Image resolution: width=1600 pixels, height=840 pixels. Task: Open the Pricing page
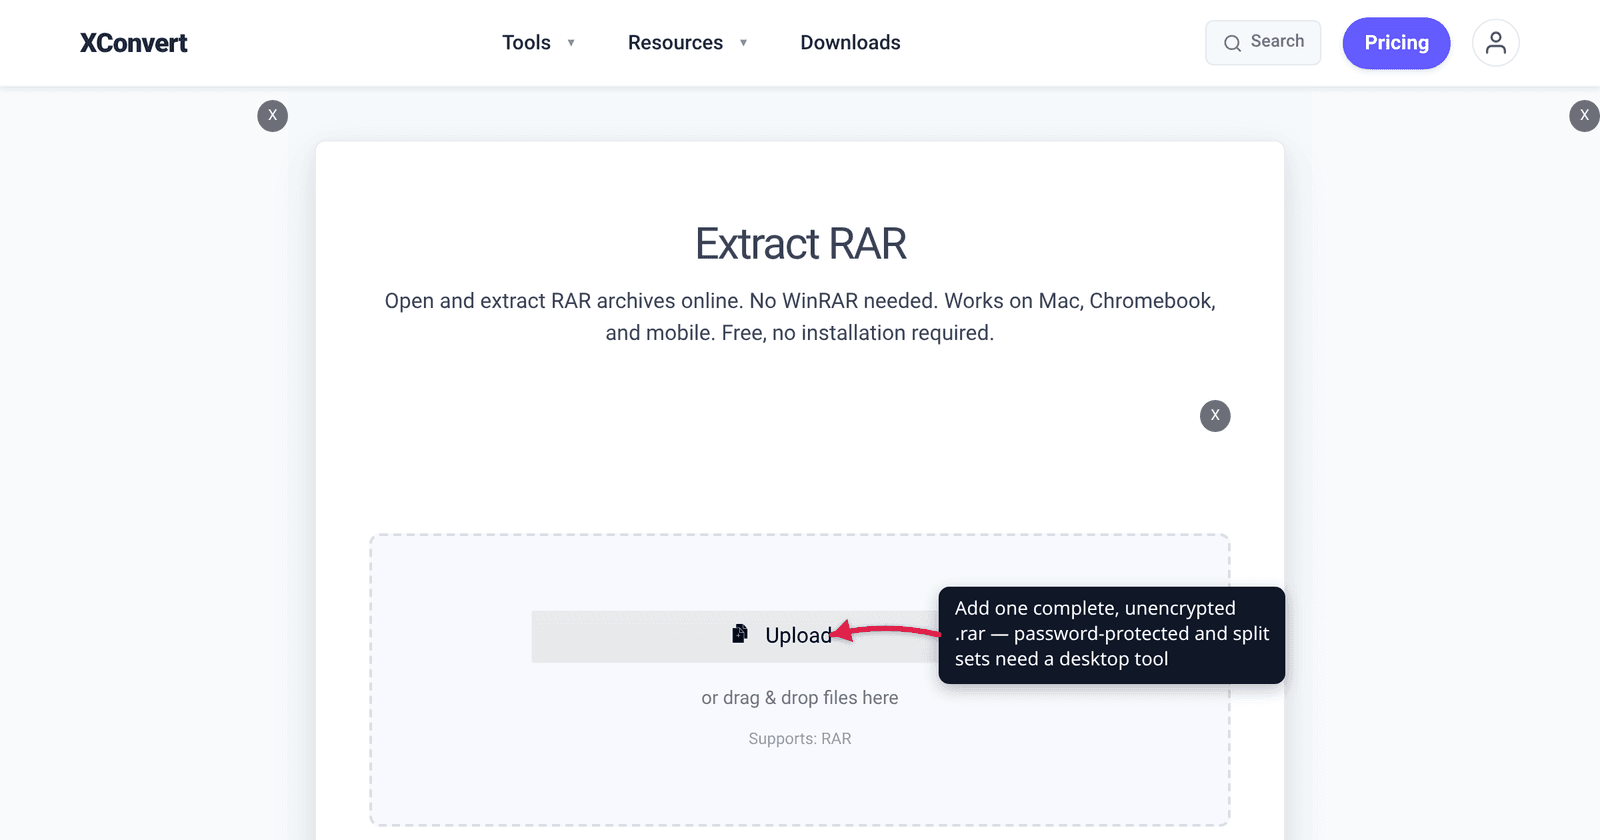(x=1396, y=43)
